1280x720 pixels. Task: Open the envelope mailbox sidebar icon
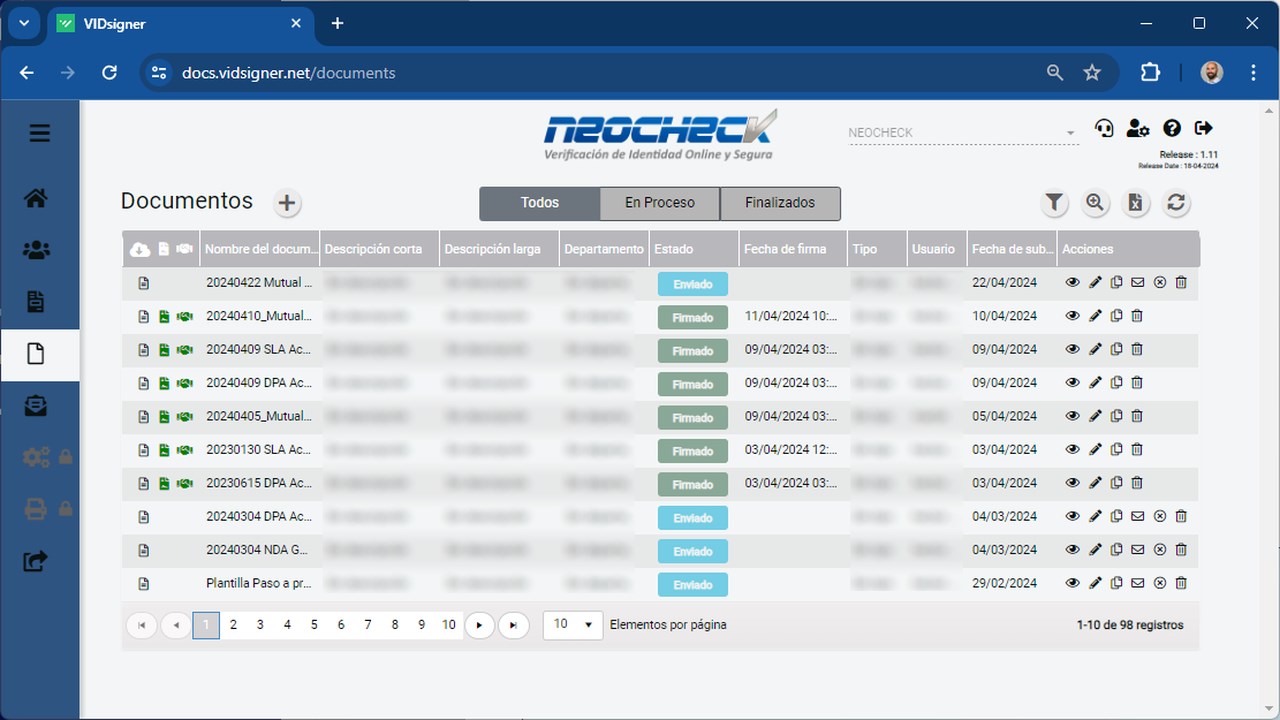(36, 405)
